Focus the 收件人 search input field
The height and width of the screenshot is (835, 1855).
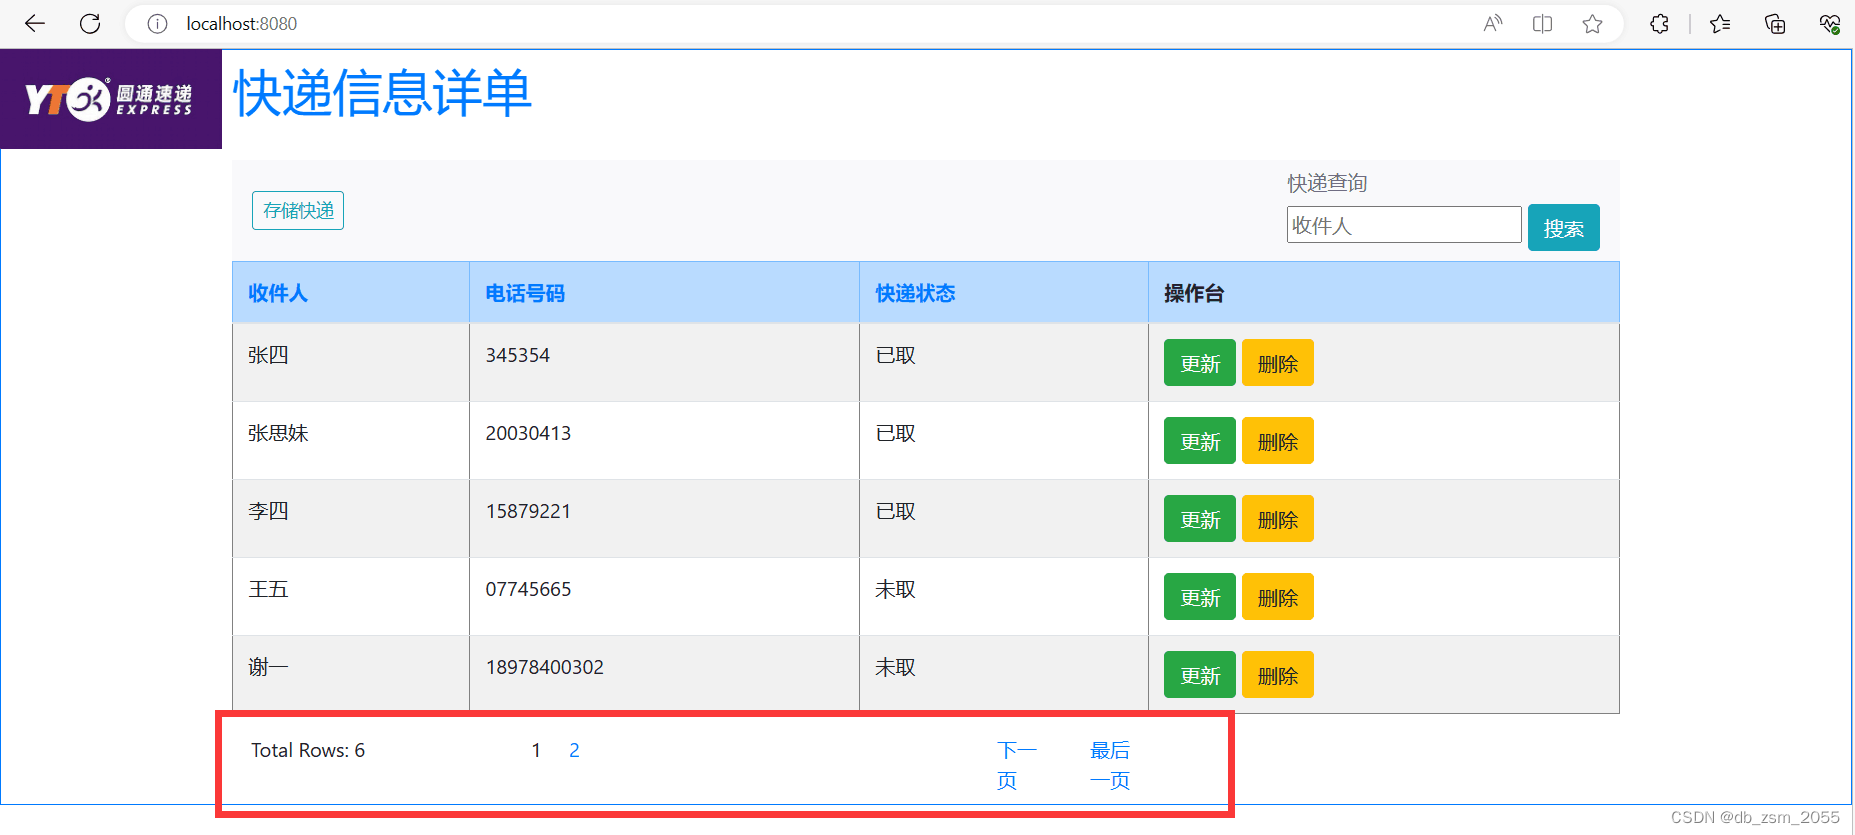click(1404, 225)
